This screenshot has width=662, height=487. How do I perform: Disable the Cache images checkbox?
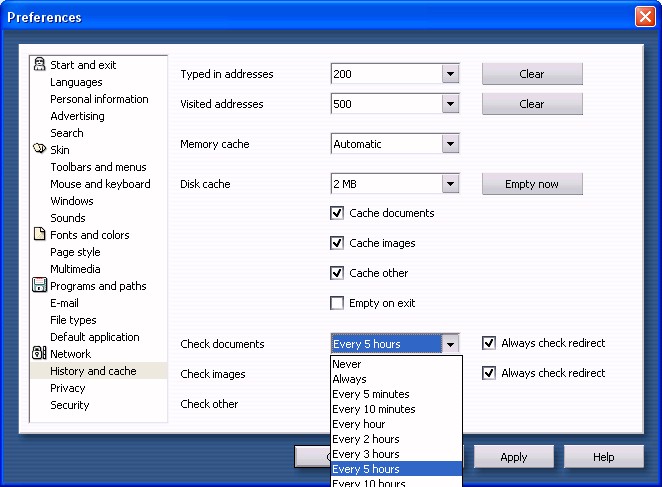337,243
